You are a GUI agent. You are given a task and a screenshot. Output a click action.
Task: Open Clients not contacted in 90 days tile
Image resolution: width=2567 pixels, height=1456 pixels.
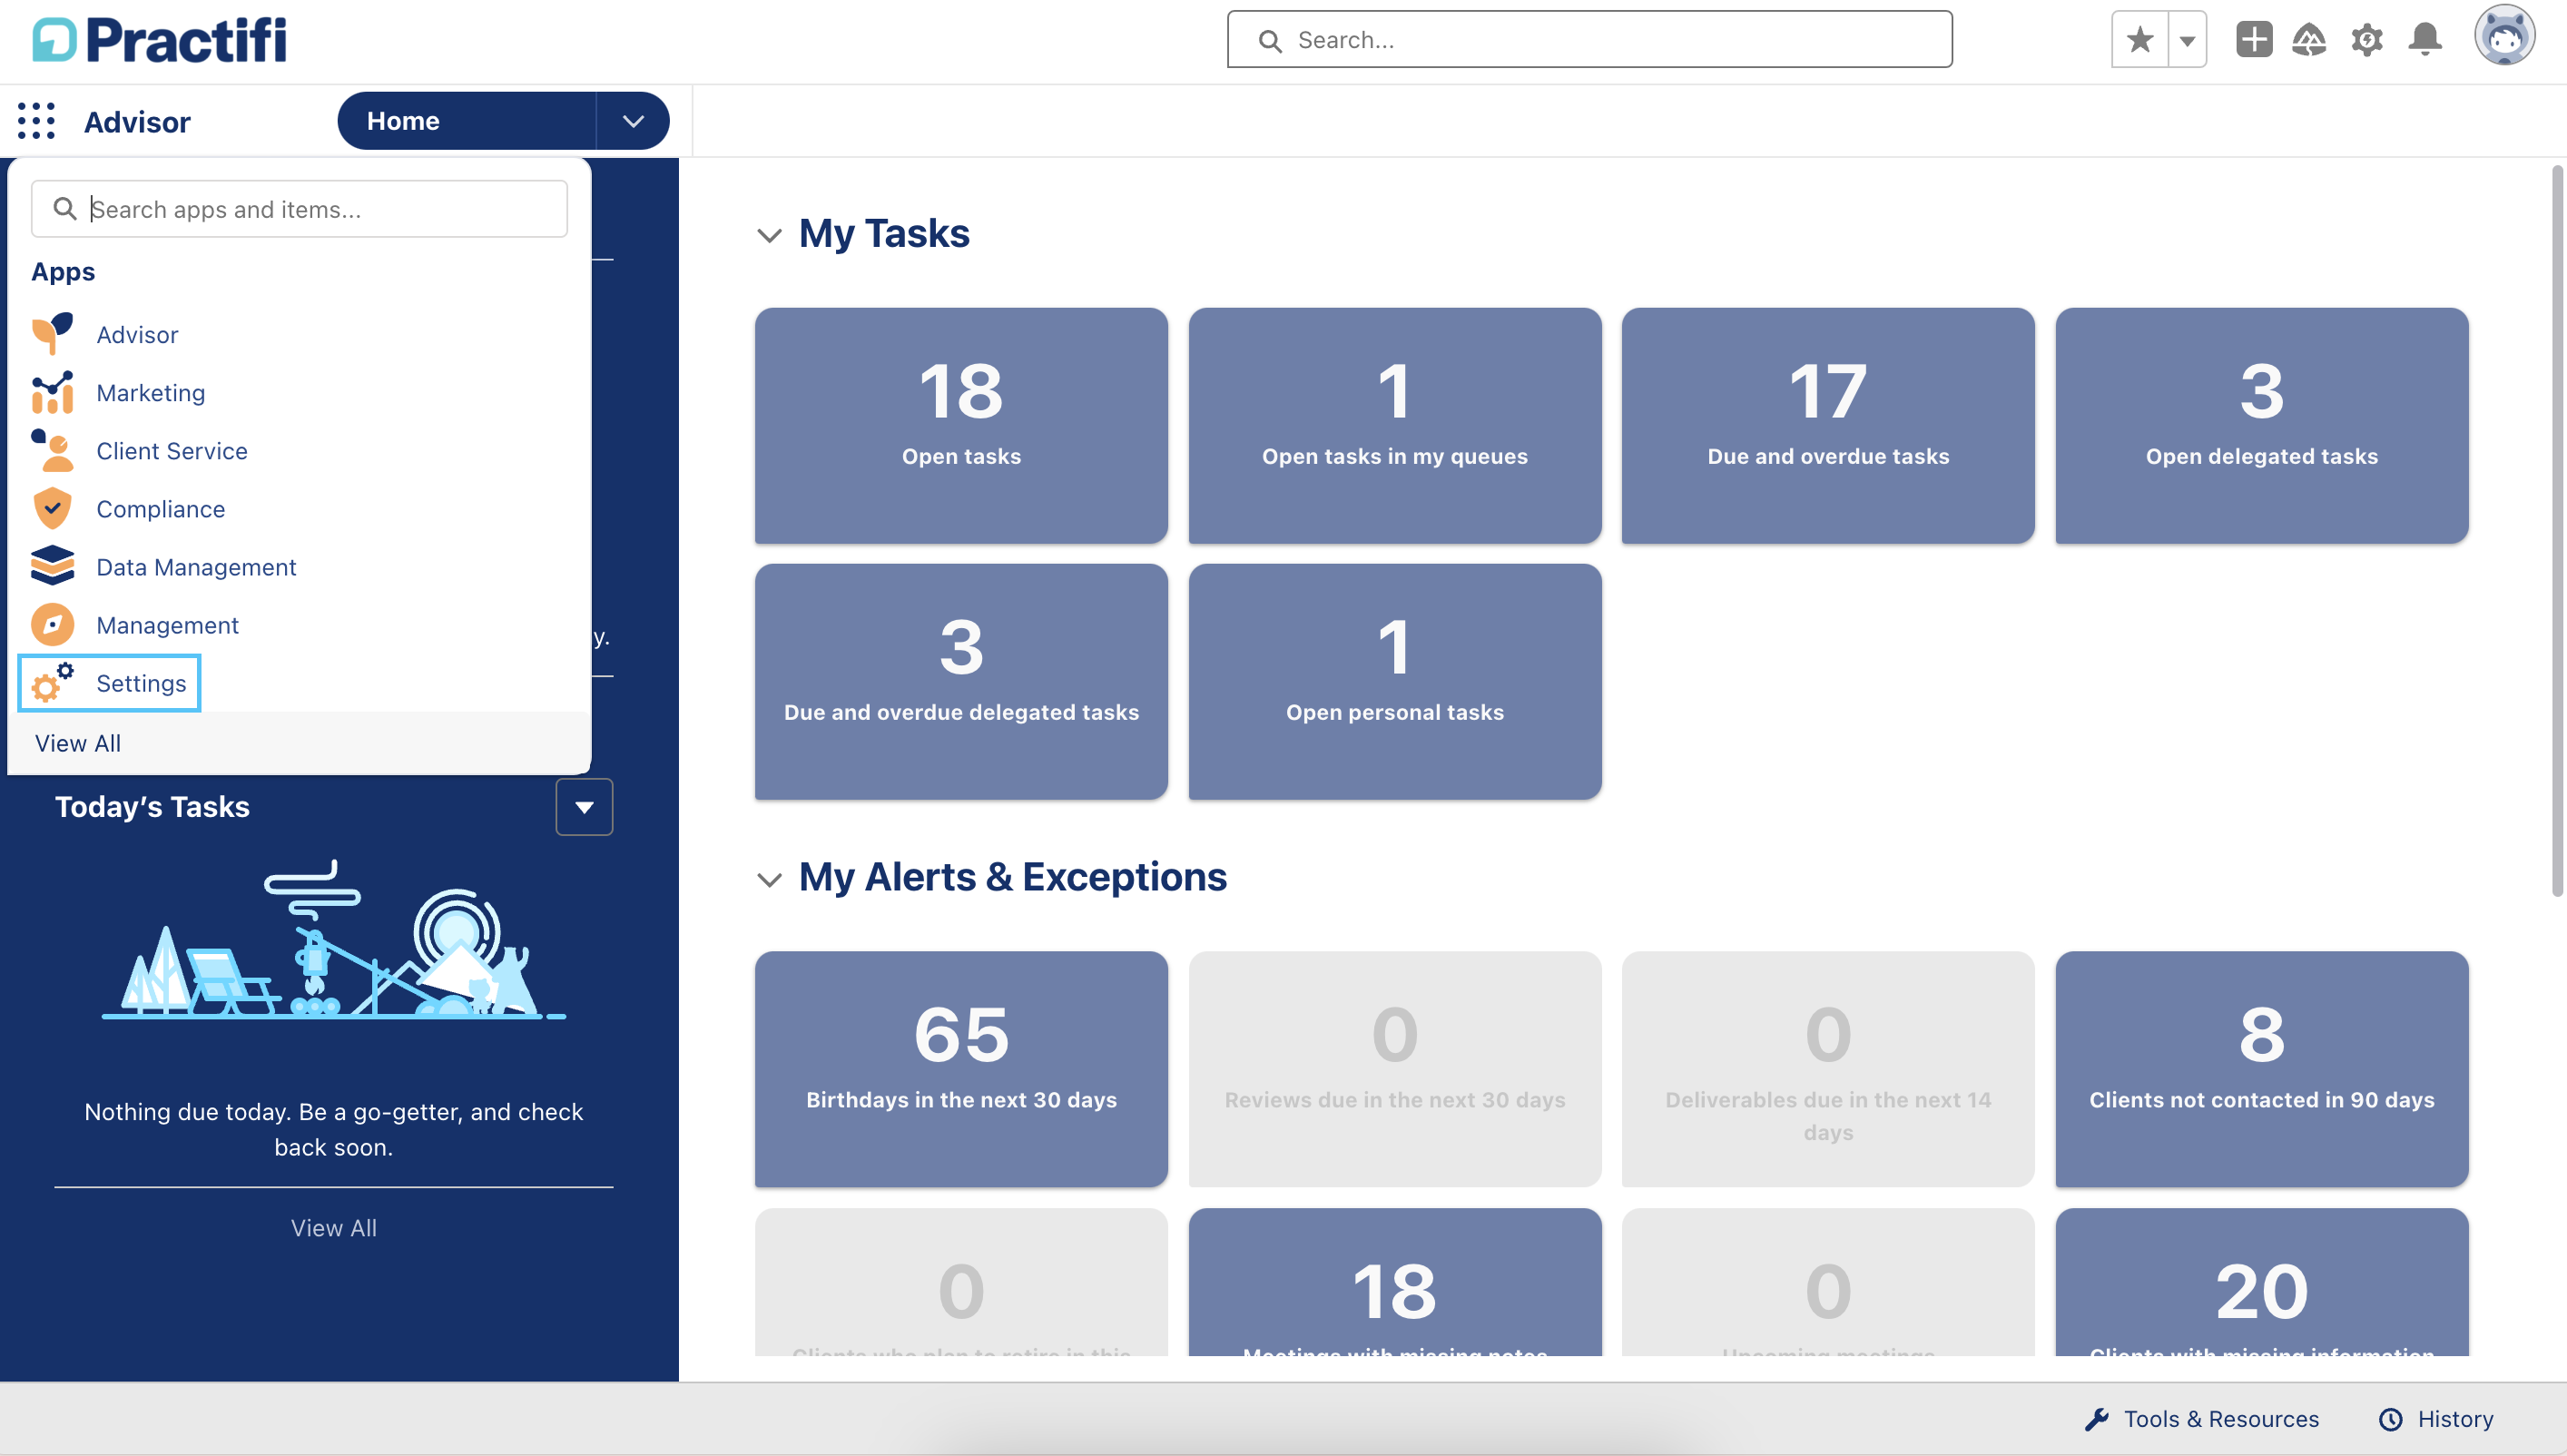tap(2261, 1068)
